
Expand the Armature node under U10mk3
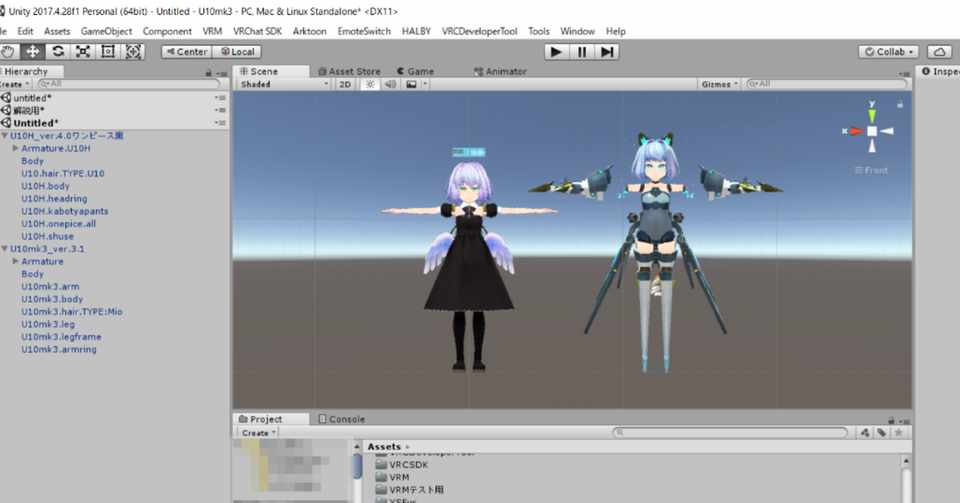pos(15,261)
